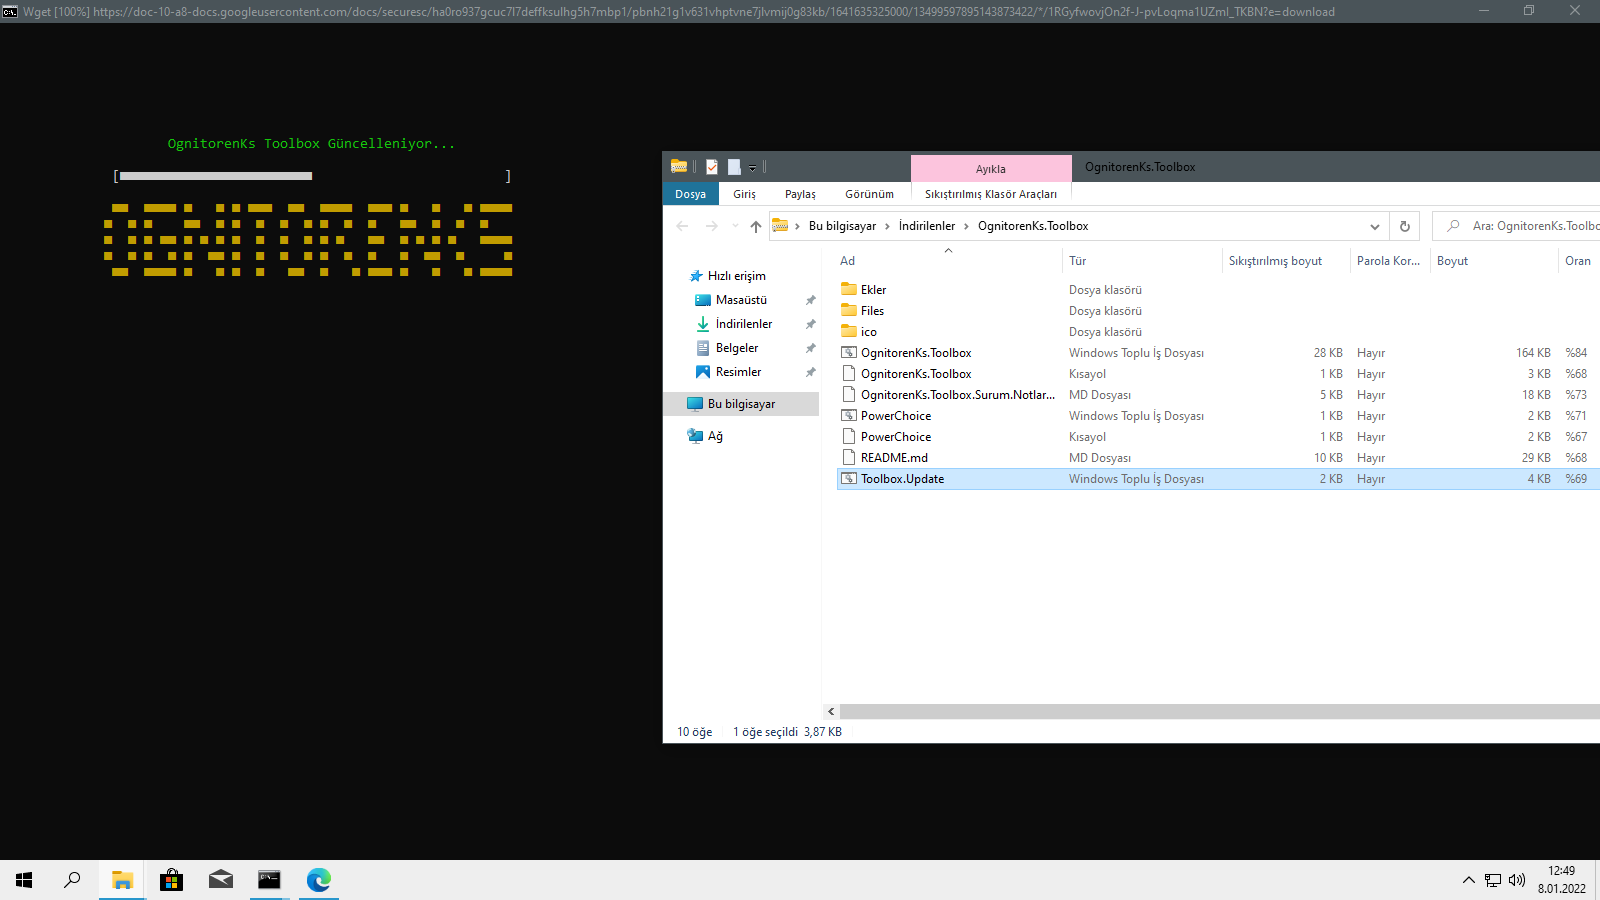
Task: Open the Dosya tab
Action: [x=690, y=194]
